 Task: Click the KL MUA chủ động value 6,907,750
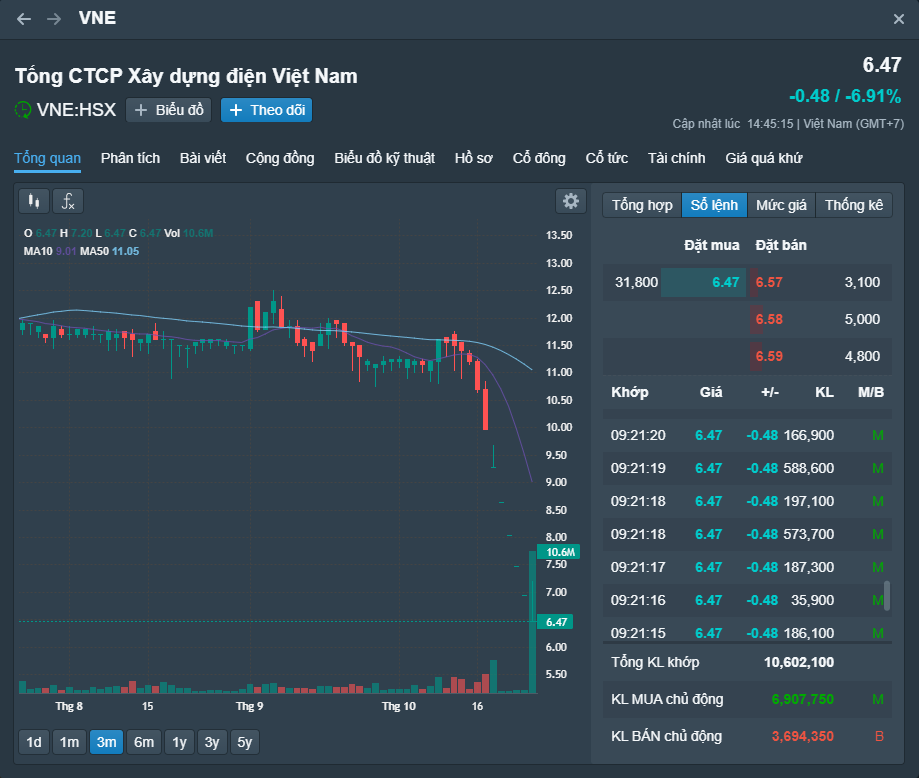click(802, 699)
